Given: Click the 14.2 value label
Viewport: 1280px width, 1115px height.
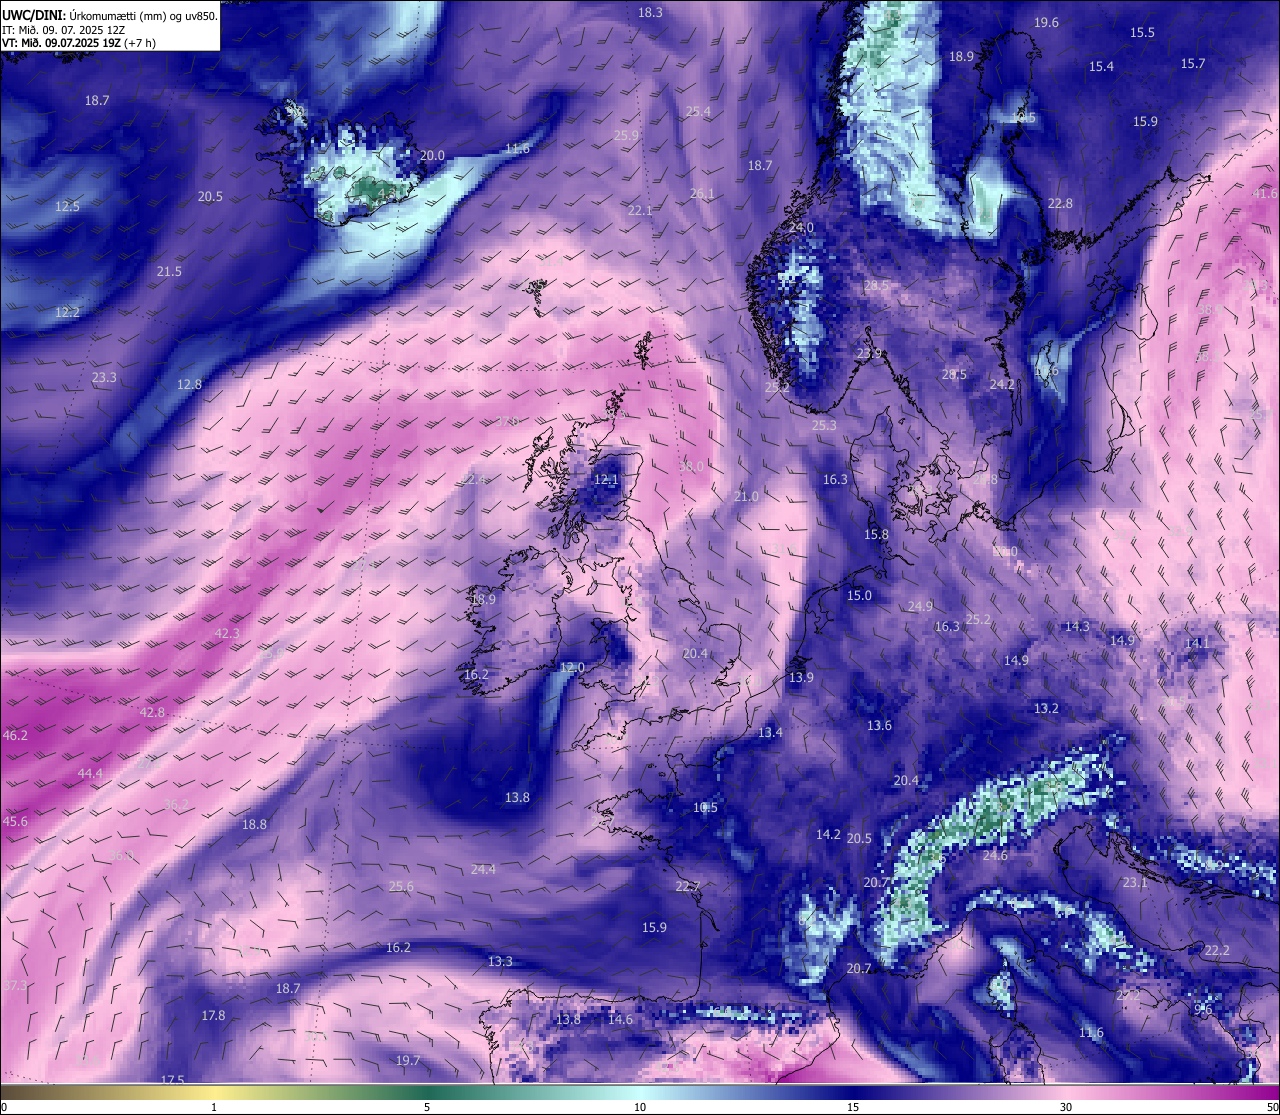Looking at the screenshot, I should [x=828, y=834].
